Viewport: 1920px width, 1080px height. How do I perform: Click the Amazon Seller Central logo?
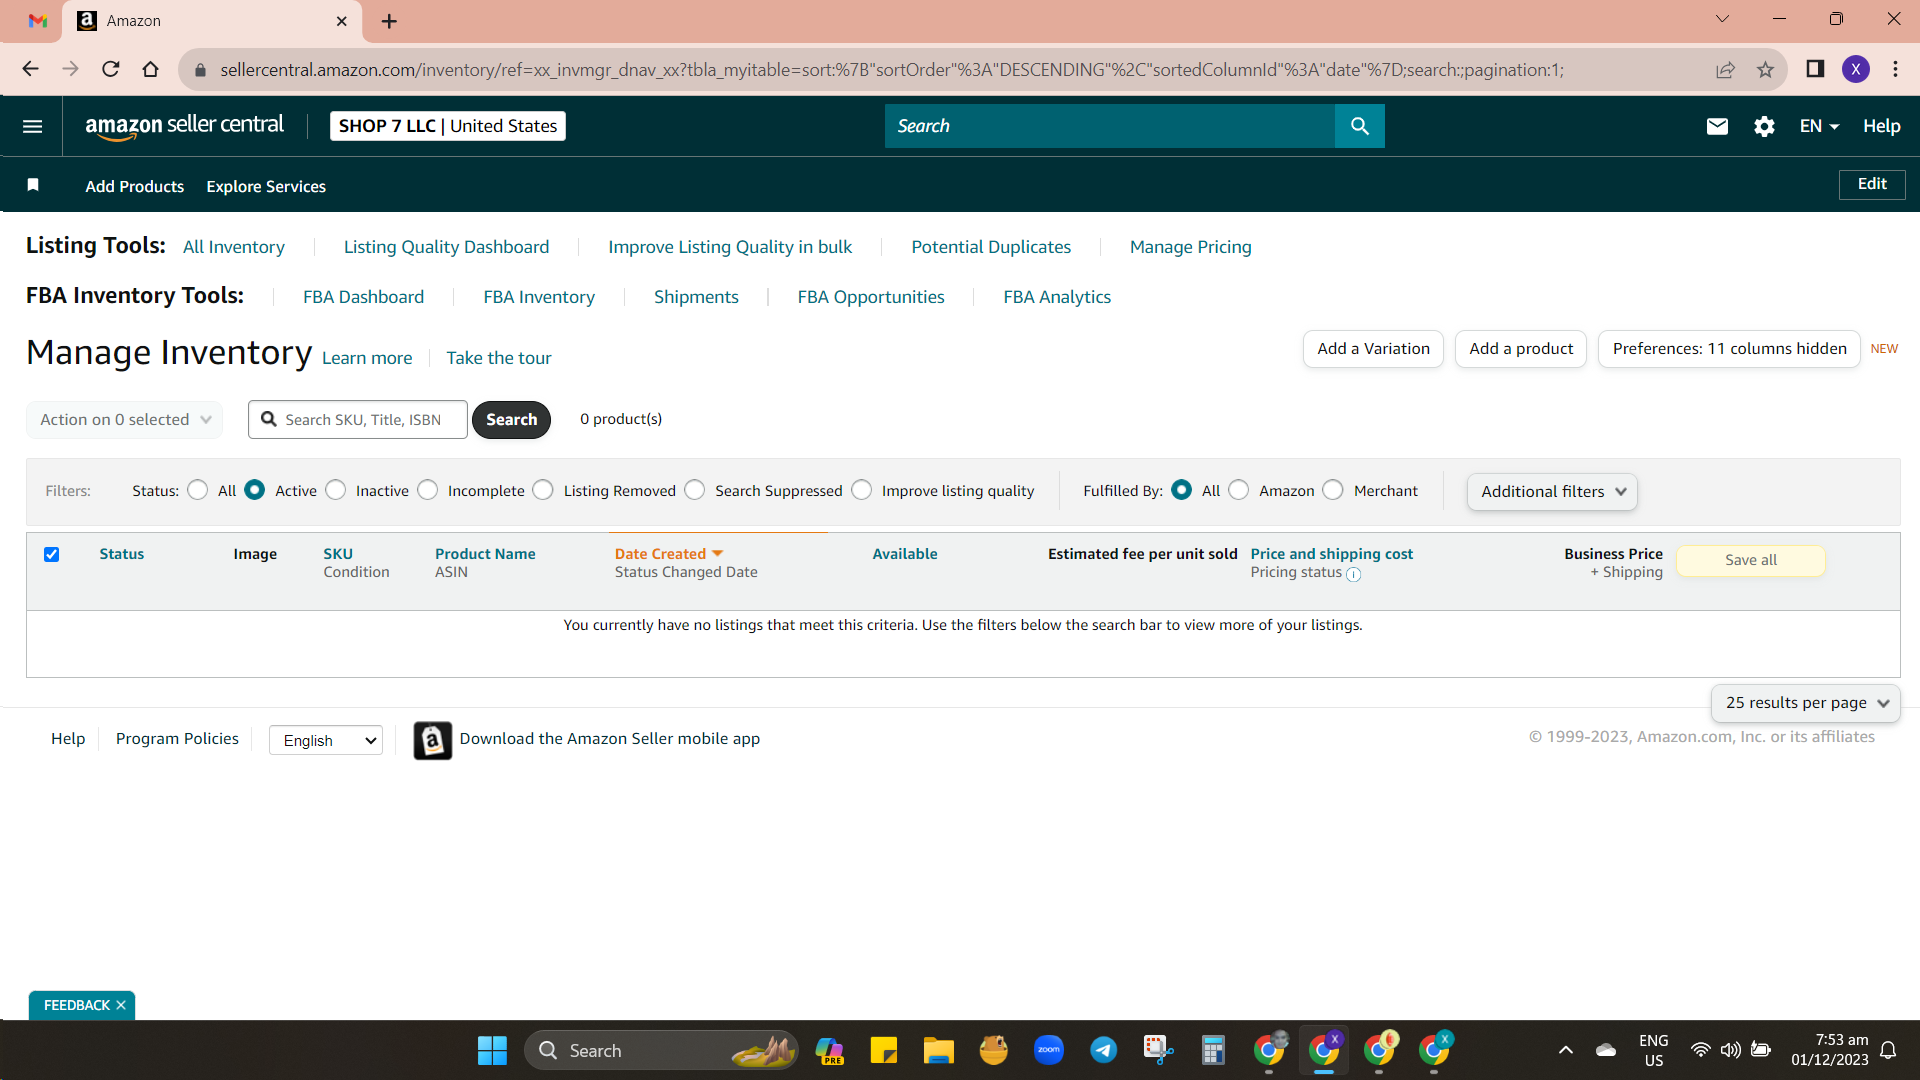pyautogui.click(x=184, y=126)
